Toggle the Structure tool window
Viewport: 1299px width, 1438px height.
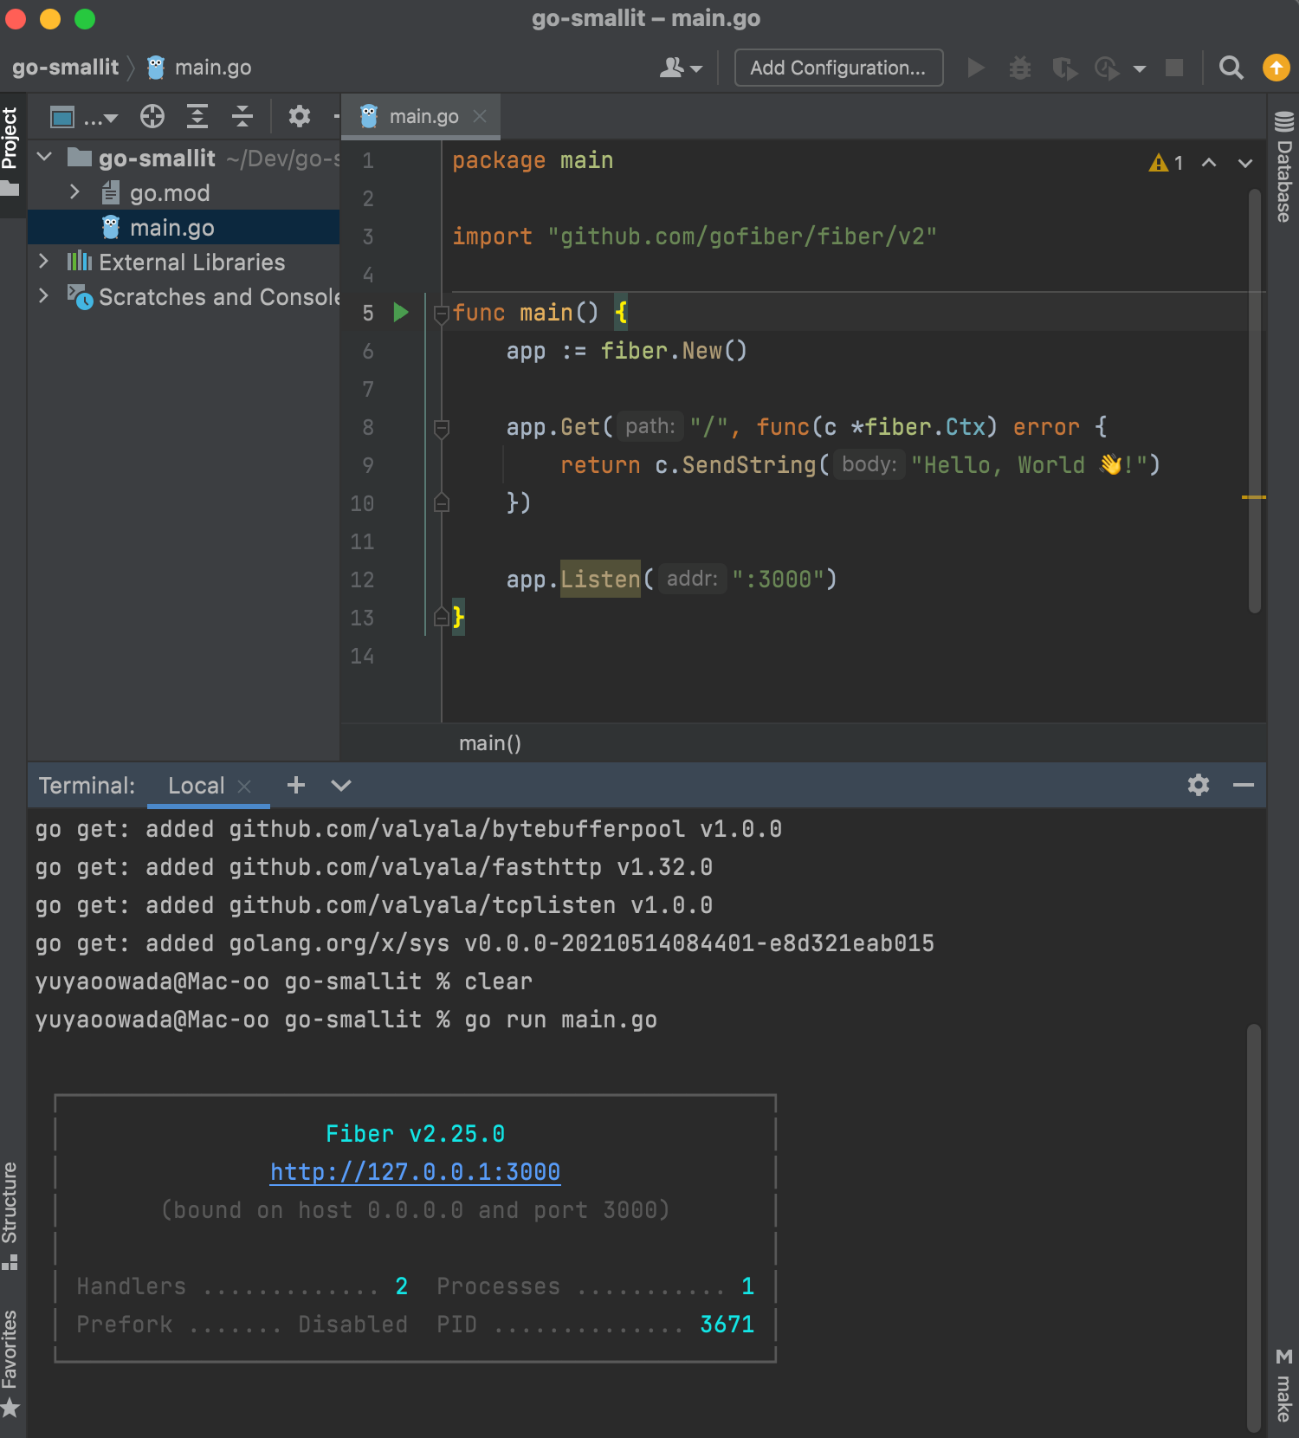(11, 1212)
